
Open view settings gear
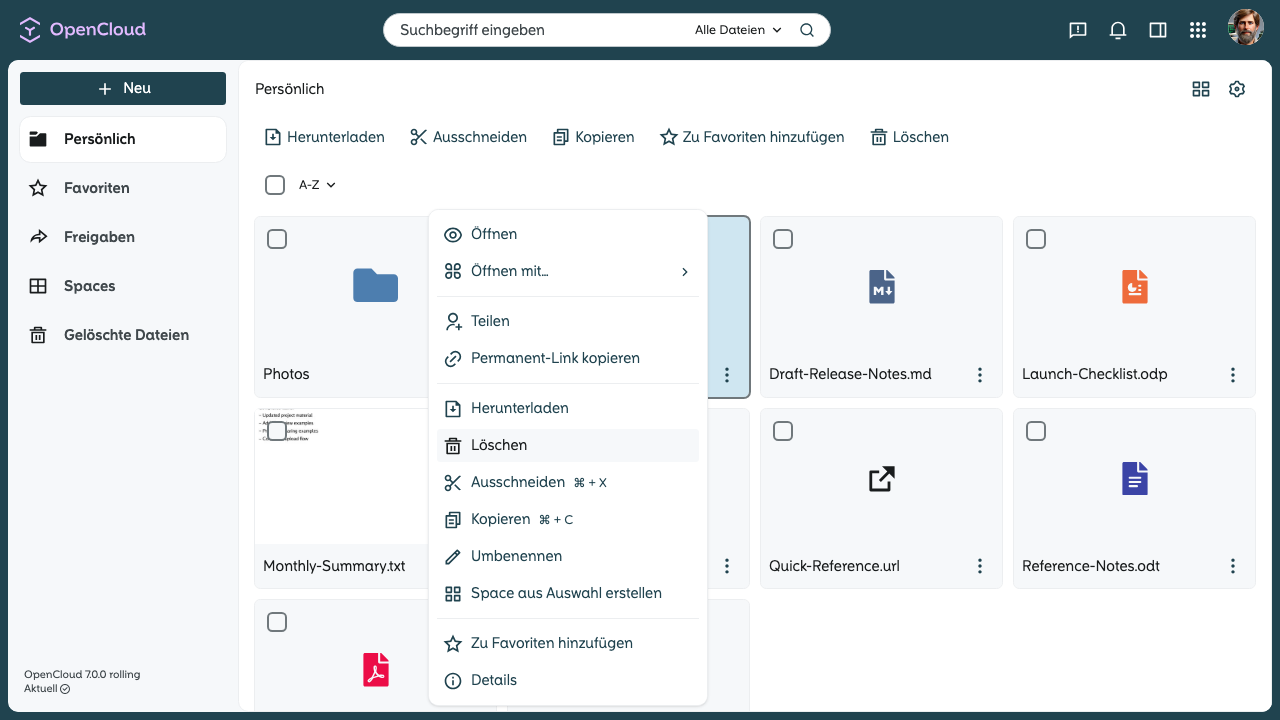pos(1237,89)
